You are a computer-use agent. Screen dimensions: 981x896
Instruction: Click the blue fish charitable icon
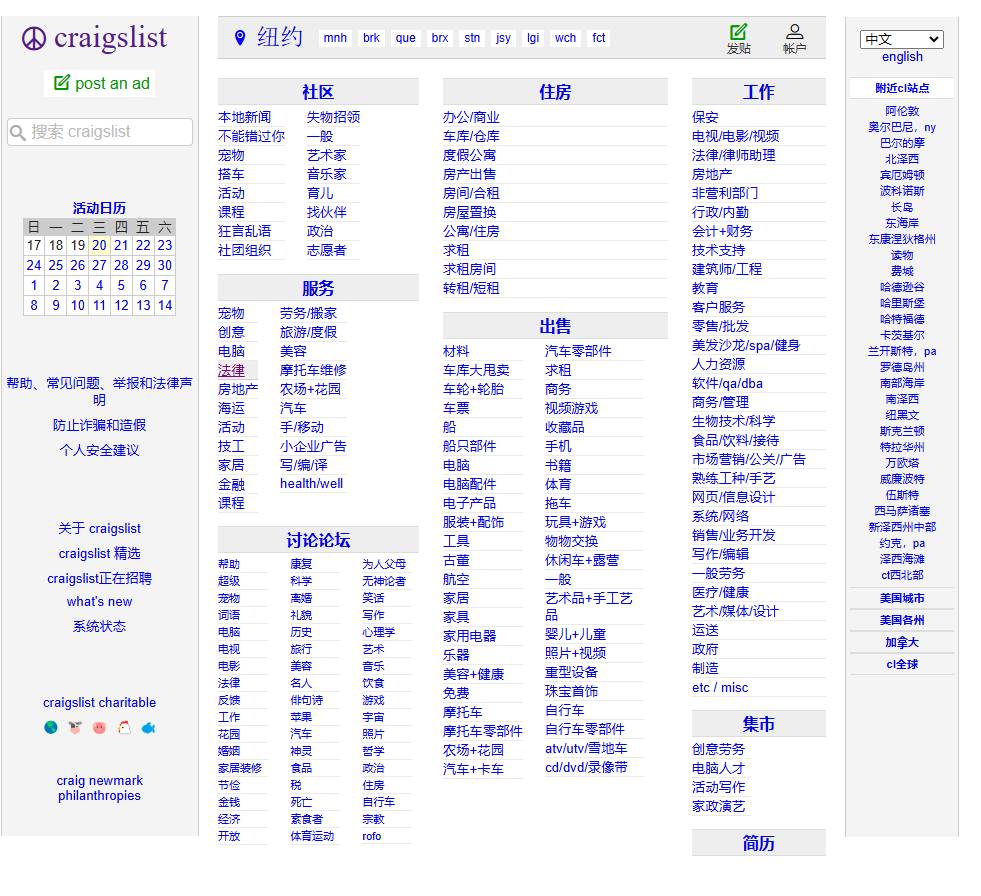click(148, 727)
